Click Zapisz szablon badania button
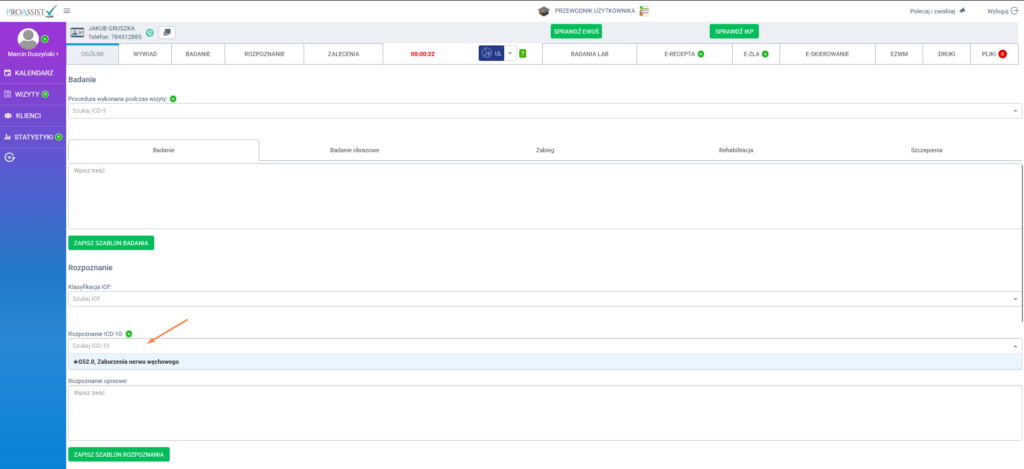This screenshot has height=469, width=1024. click(x=111, y=242)
